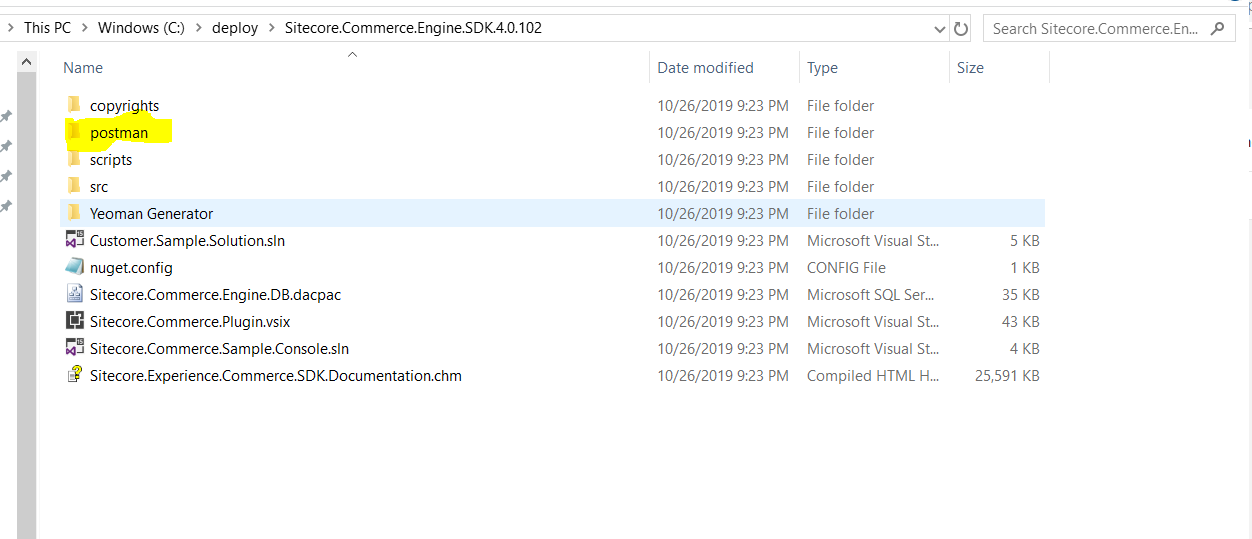Click the nuget.config file icon
Image resolution: width=1252 pixels, height=539 pixels.
(74, 267)
